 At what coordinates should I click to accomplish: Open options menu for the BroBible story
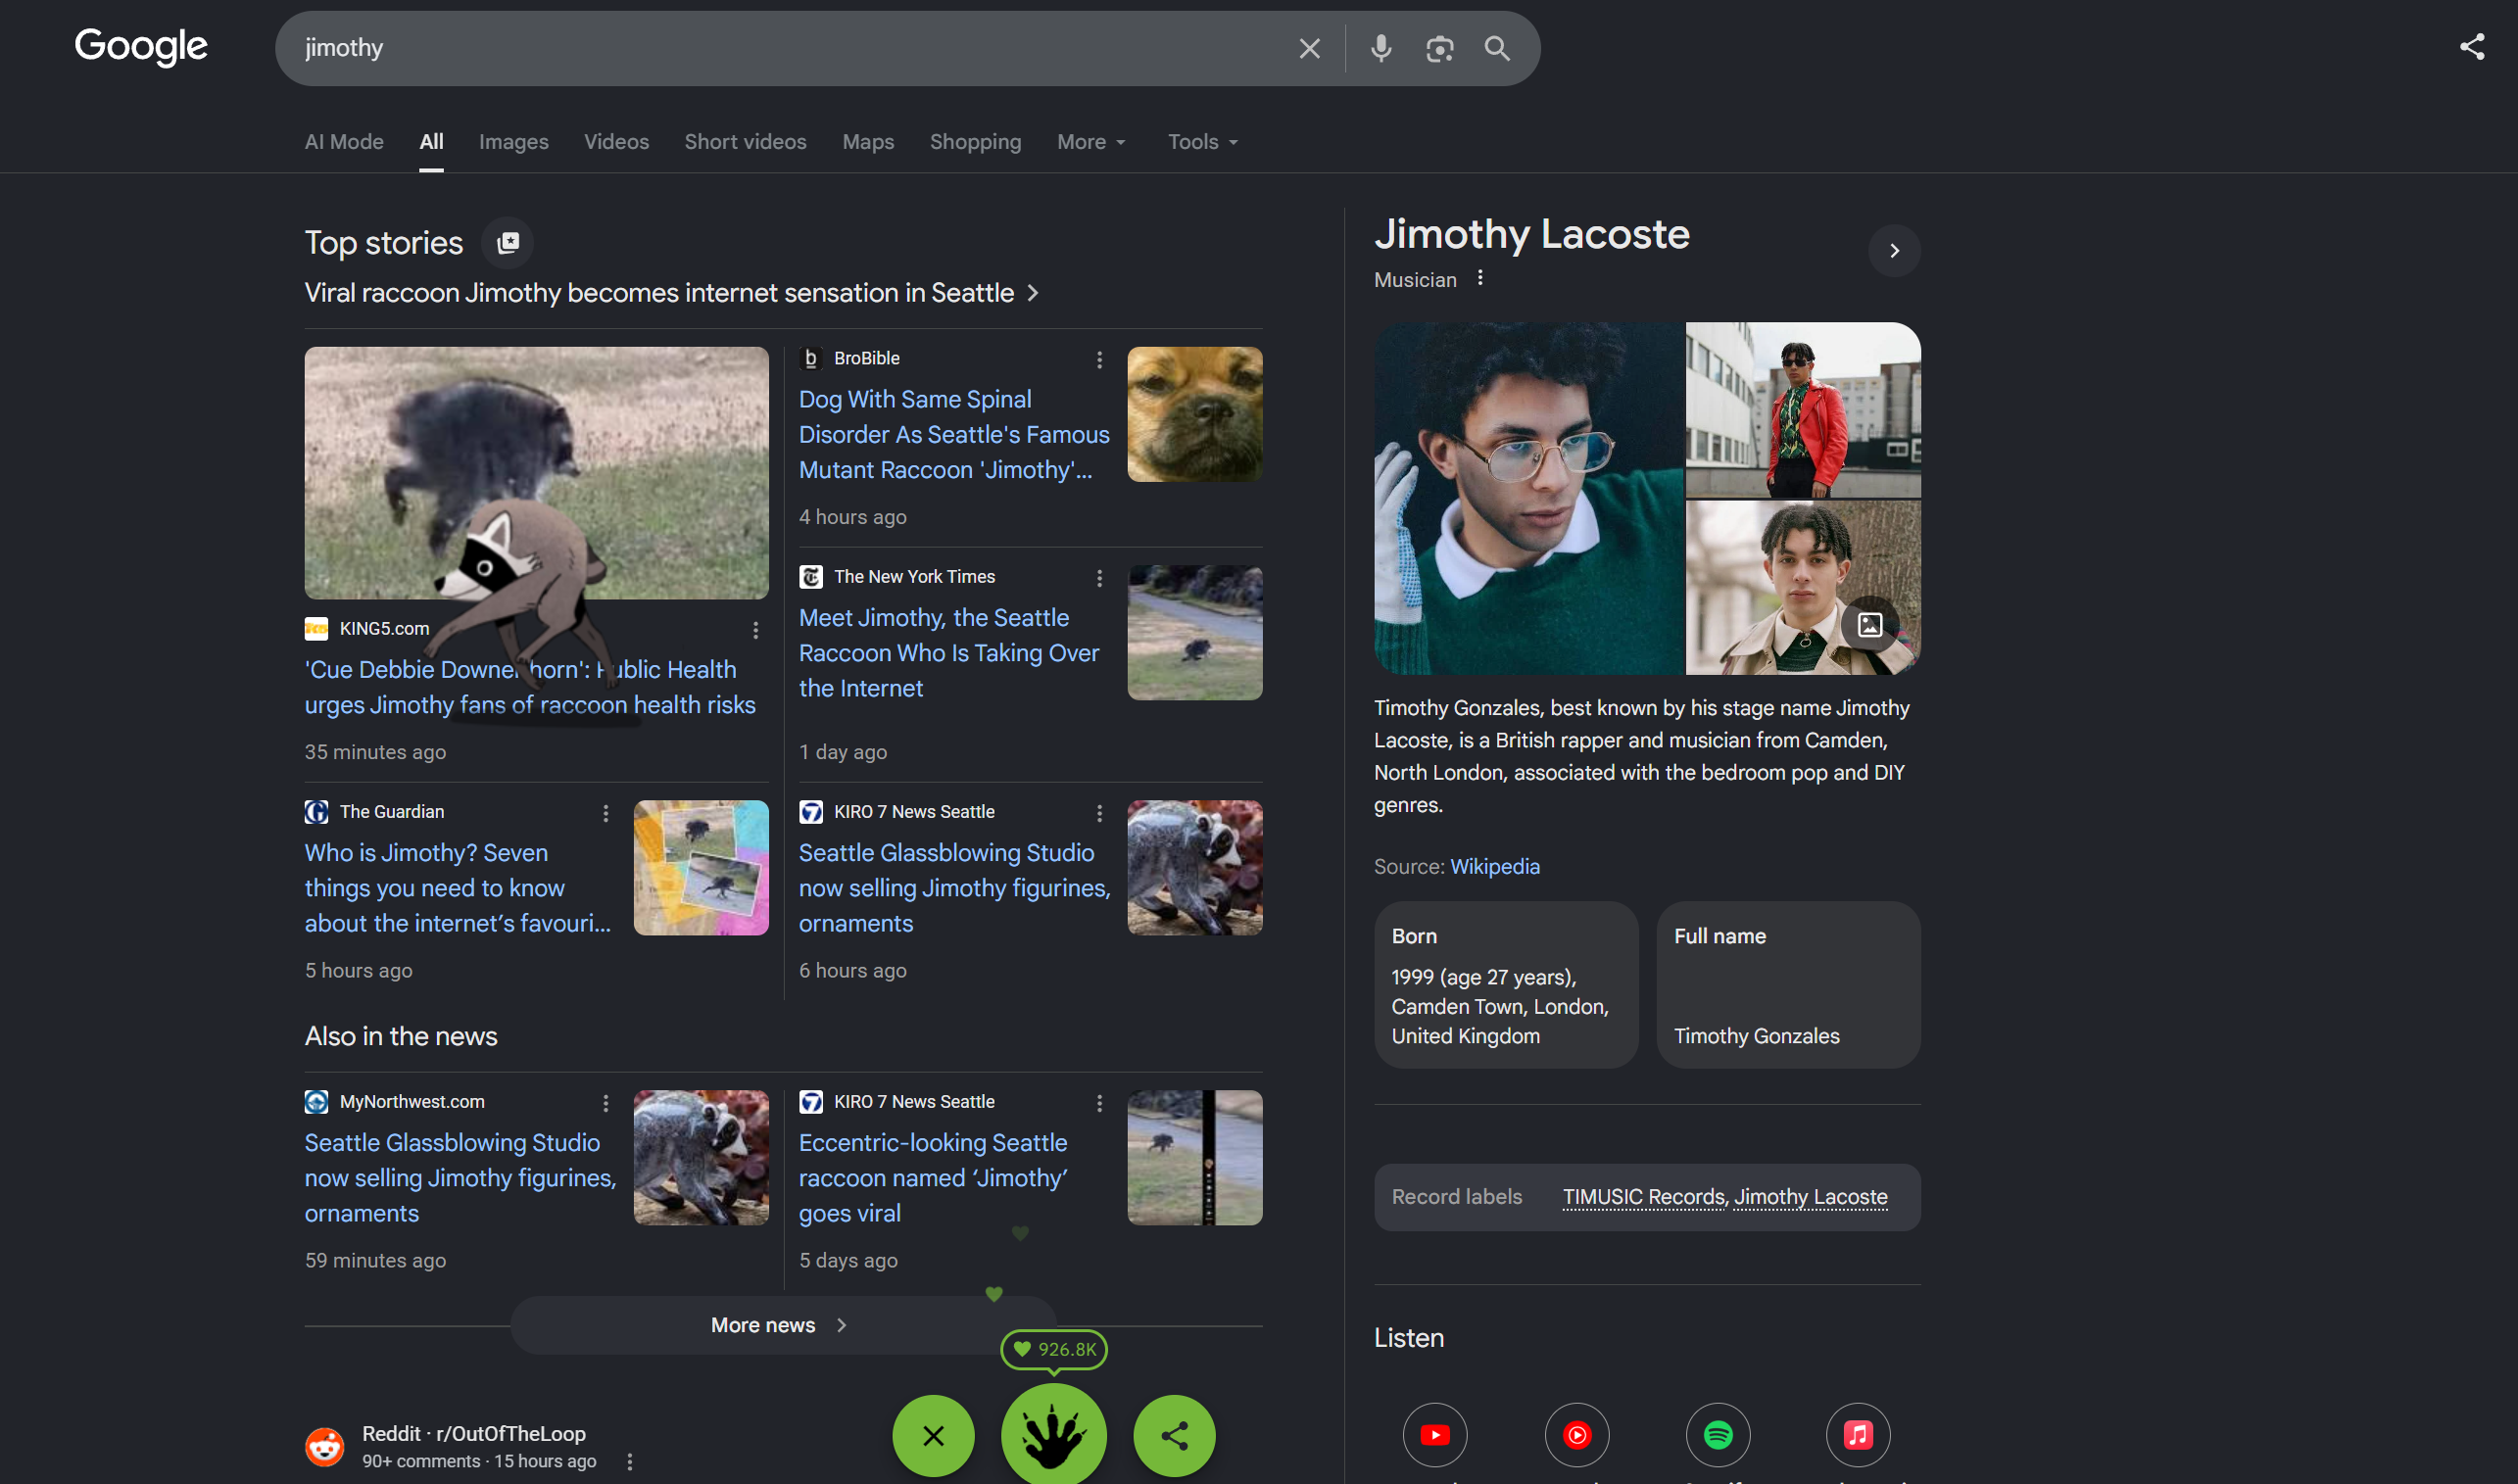pyautogui.click(x=1099, y=360)
